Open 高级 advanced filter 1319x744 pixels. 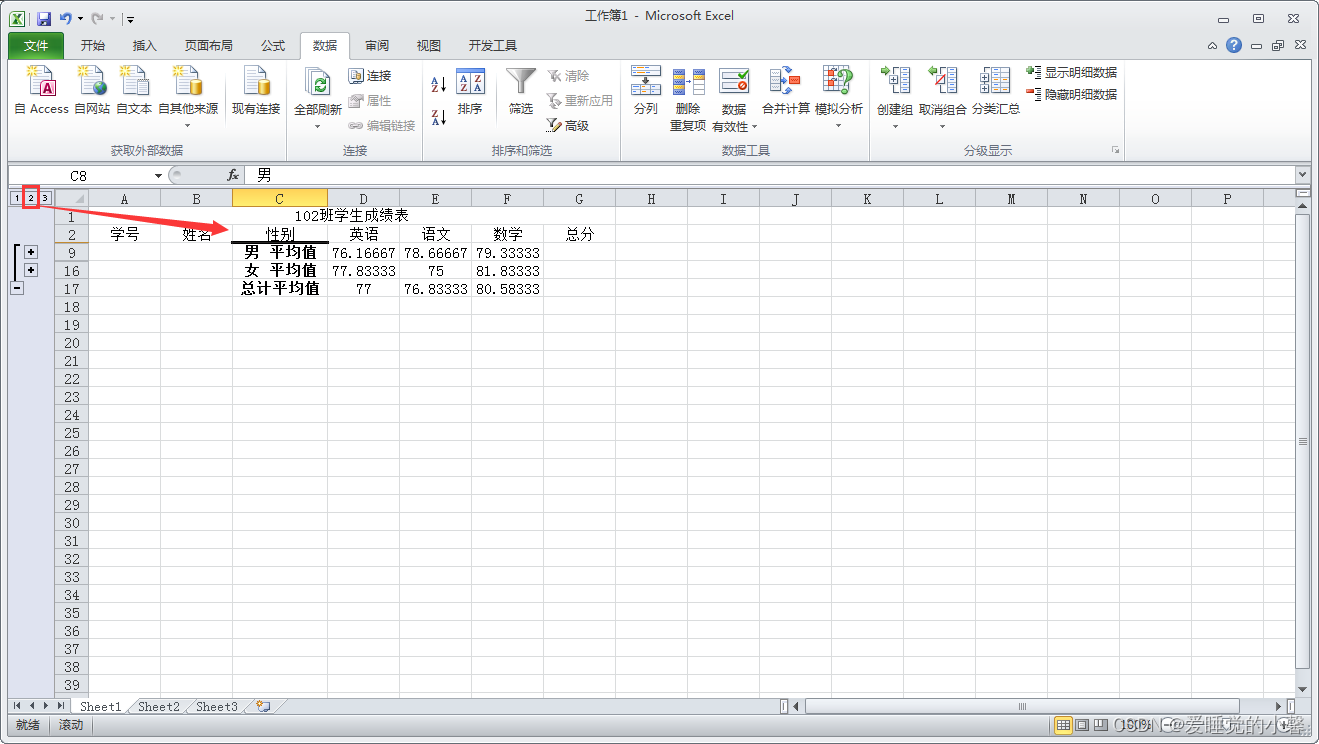(568, 126)
